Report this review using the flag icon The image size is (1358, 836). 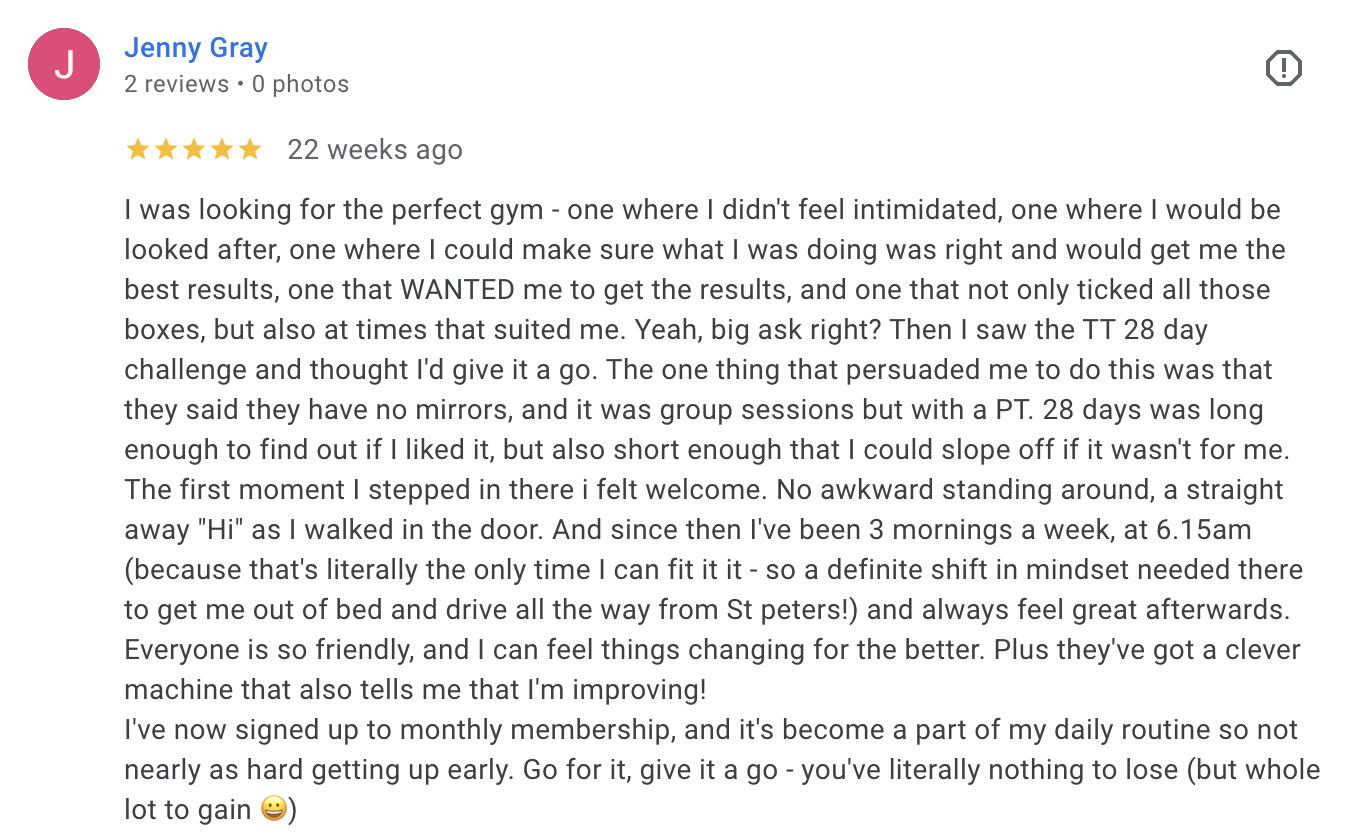pyautogui.click(x=1283, y=68)
